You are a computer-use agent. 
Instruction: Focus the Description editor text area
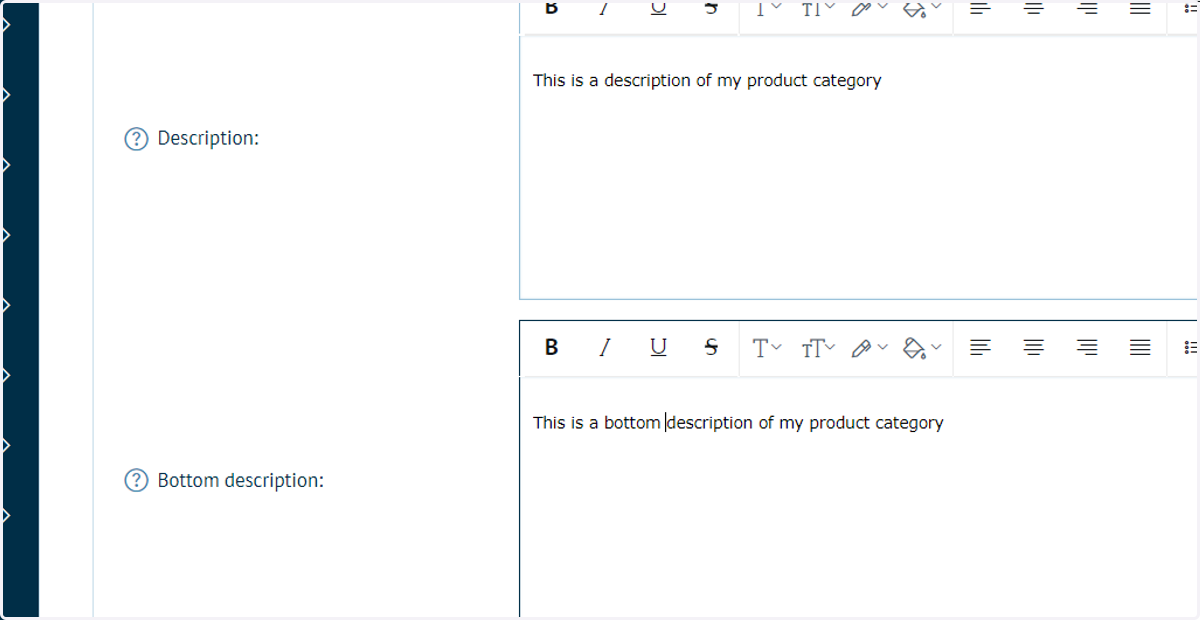pyautogui.click(x=859, y=167)
